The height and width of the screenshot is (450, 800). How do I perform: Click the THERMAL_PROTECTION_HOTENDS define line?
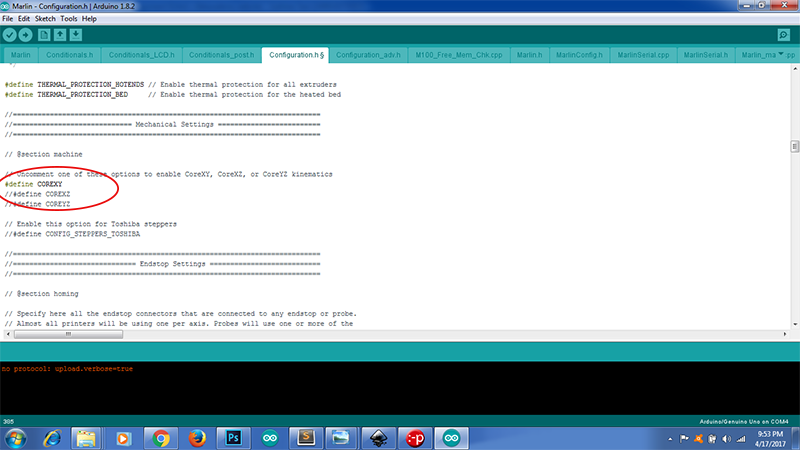[171, 85]
